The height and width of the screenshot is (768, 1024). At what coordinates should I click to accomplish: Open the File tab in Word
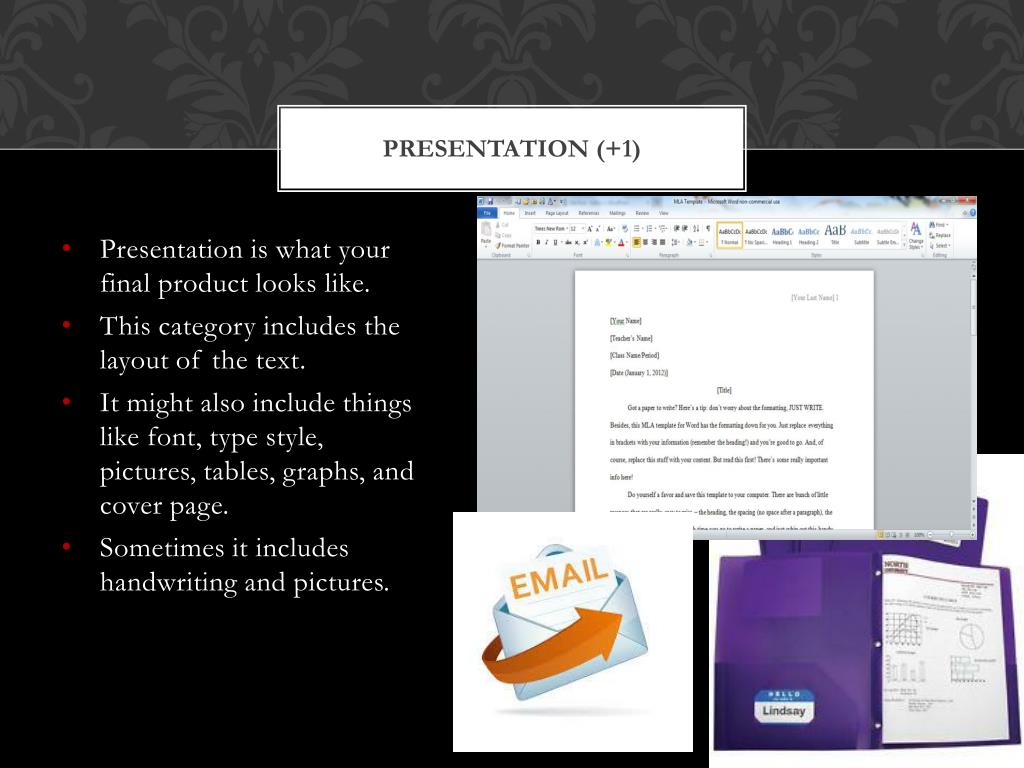pyautogui.click(x=487, y=213)
